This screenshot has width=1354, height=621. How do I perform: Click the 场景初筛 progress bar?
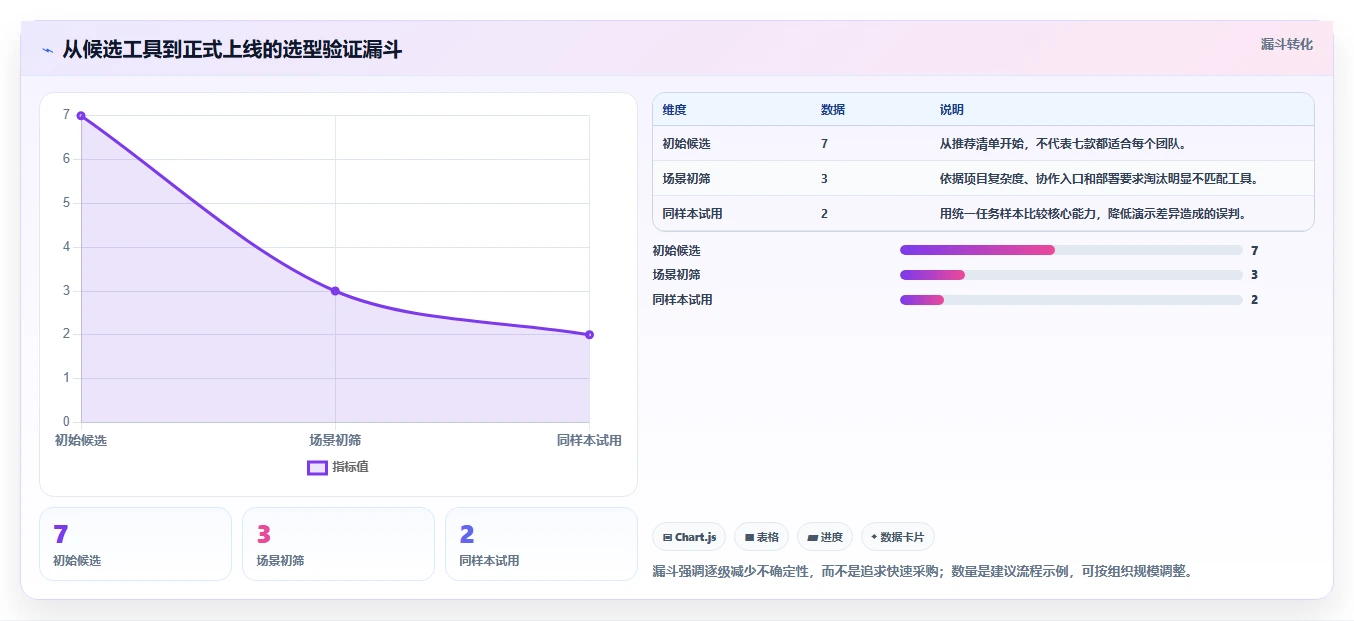1071,275
